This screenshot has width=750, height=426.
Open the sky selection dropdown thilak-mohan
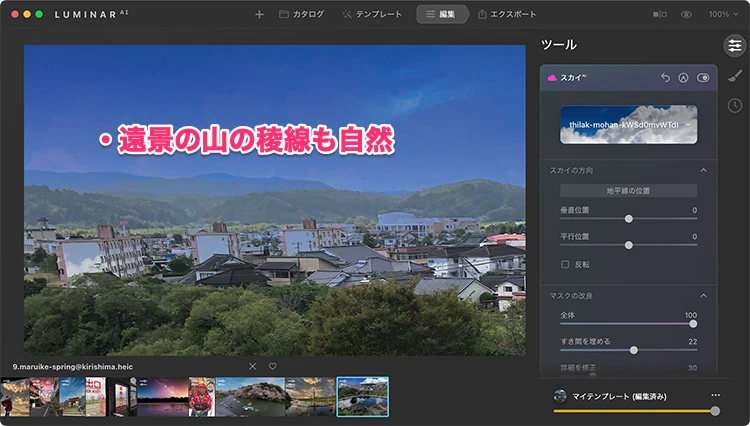point(627,124)
